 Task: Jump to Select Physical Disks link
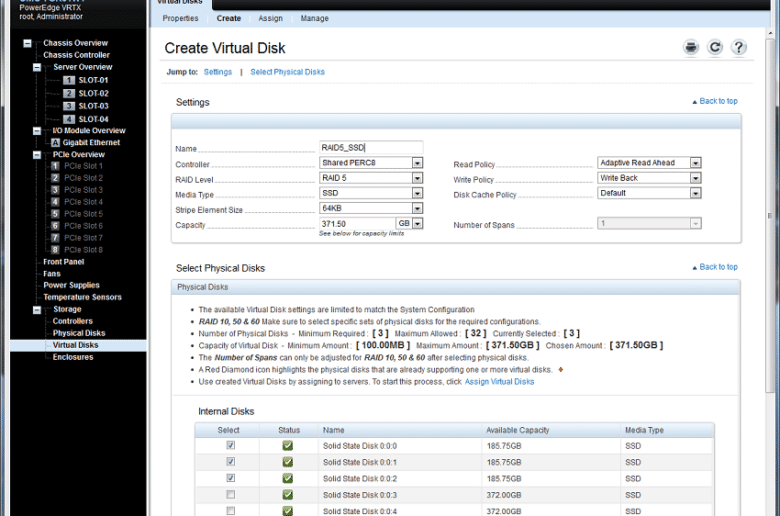(x=288, y=72)
